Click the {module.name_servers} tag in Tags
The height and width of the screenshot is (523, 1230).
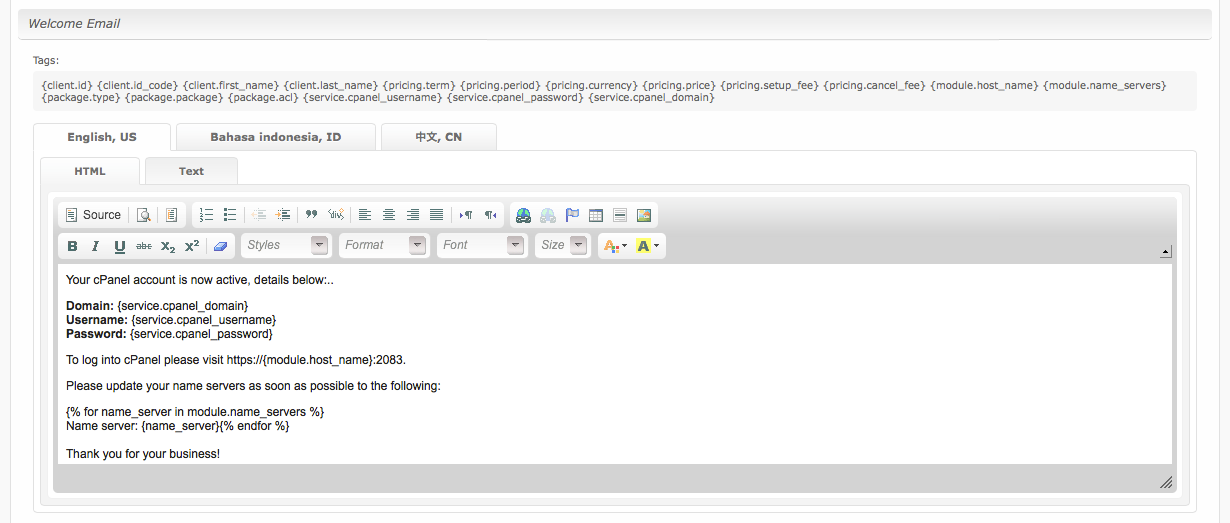click(x=1105, y=85)
